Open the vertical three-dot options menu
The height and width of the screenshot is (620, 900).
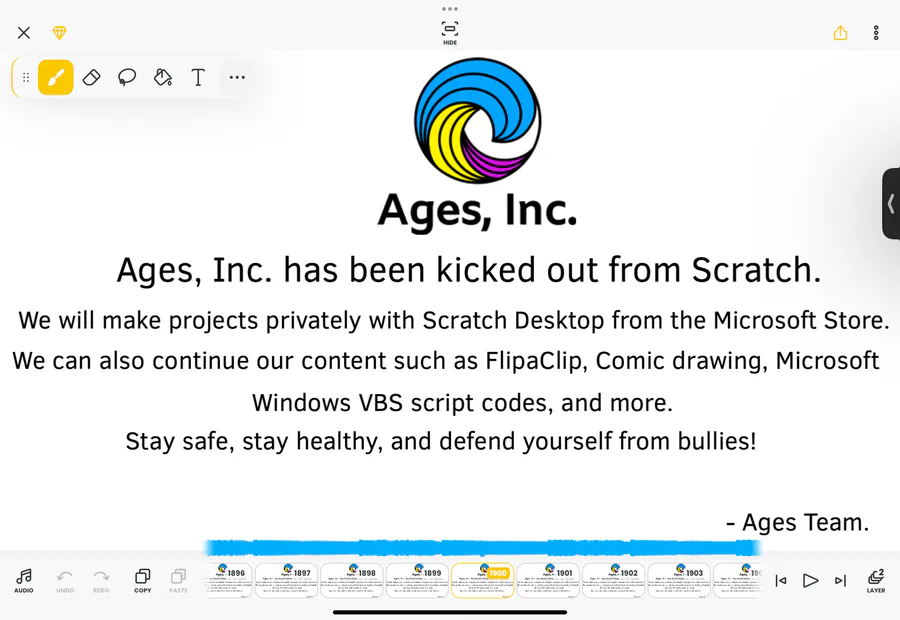click(876, 33)
